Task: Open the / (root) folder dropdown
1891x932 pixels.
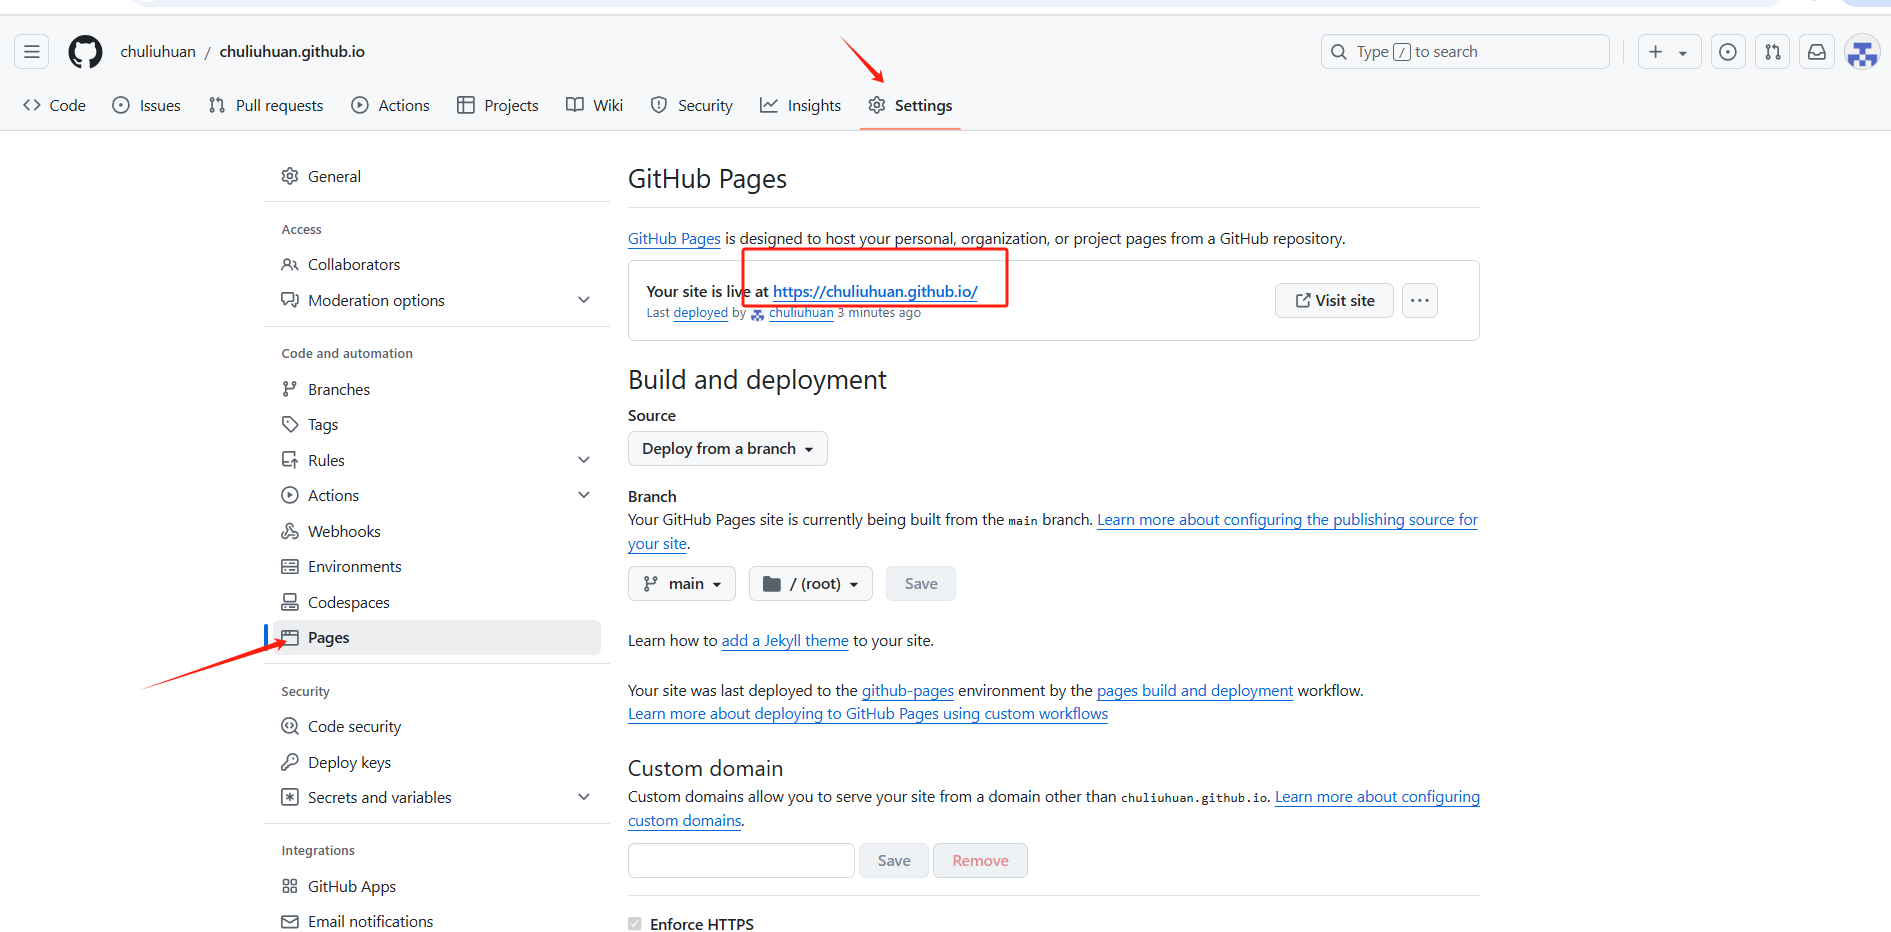Action: (811, 583)
